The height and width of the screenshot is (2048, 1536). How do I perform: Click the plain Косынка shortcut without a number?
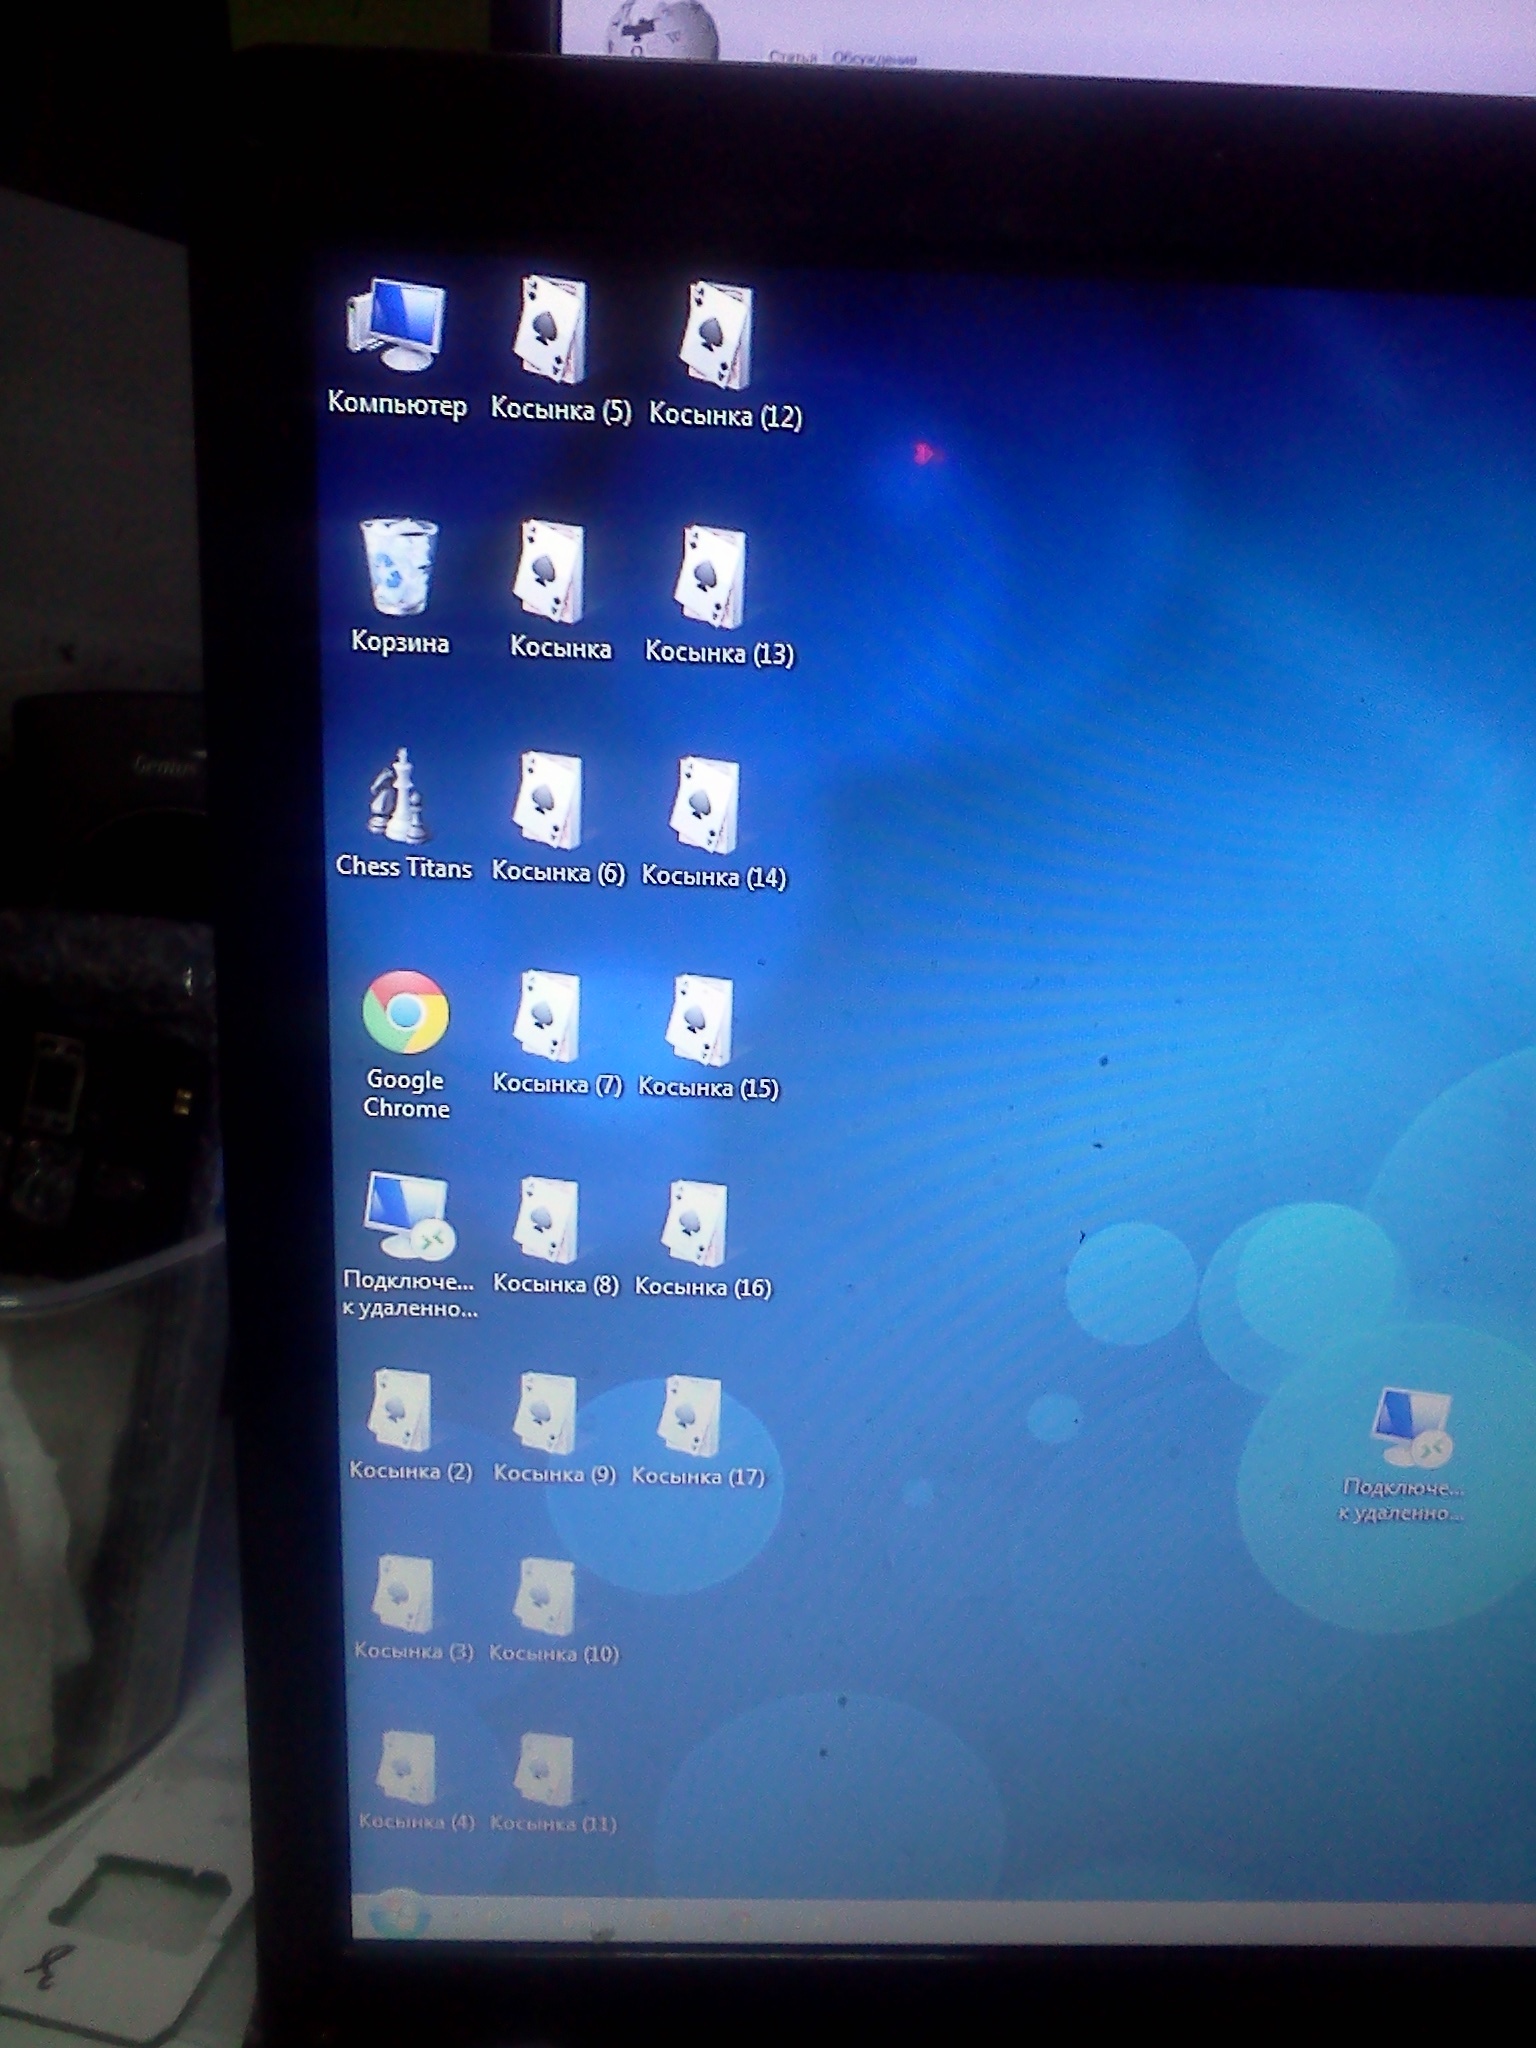[x=559, y=589]
